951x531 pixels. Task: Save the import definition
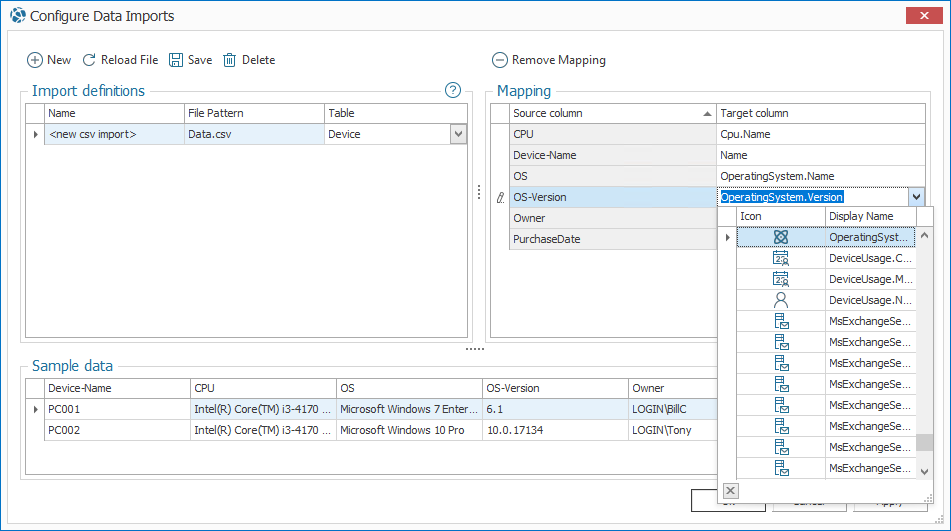190,60
